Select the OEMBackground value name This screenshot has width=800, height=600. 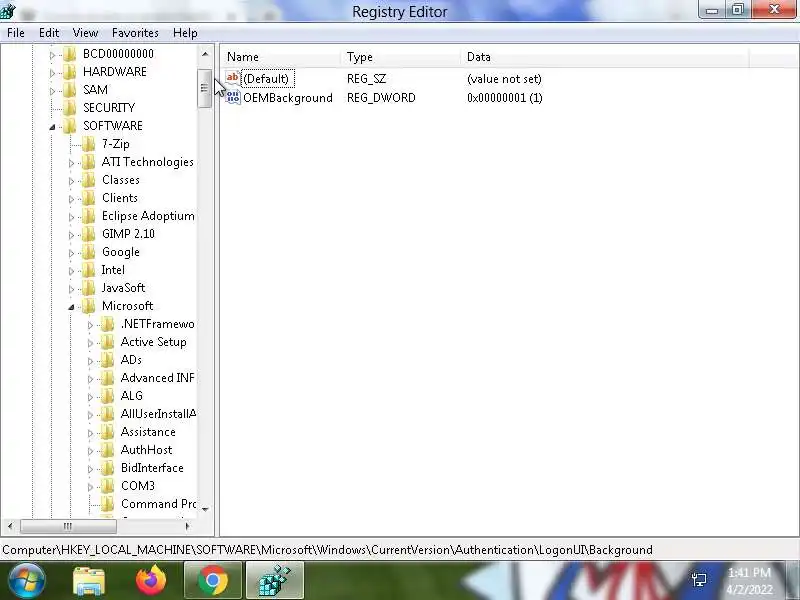tap(288, 98)
